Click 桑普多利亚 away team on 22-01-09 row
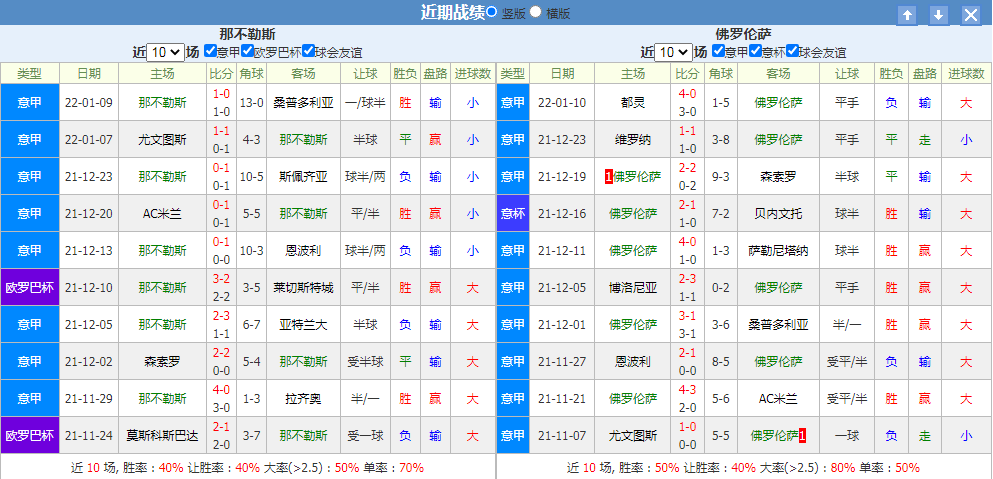993x479 pixels. pos(303,102)
